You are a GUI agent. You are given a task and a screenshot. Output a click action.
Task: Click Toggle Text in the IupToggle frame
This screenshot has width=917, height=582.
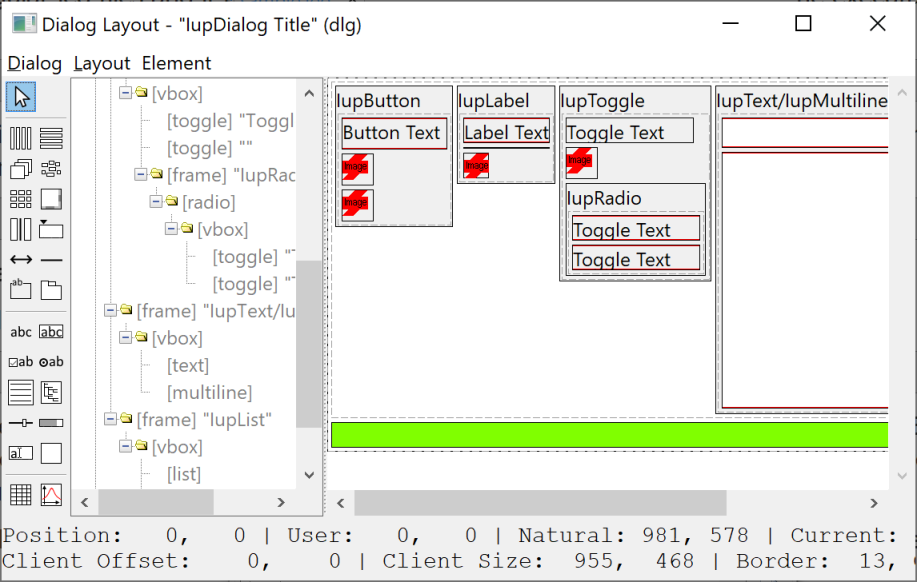[629, 132]
